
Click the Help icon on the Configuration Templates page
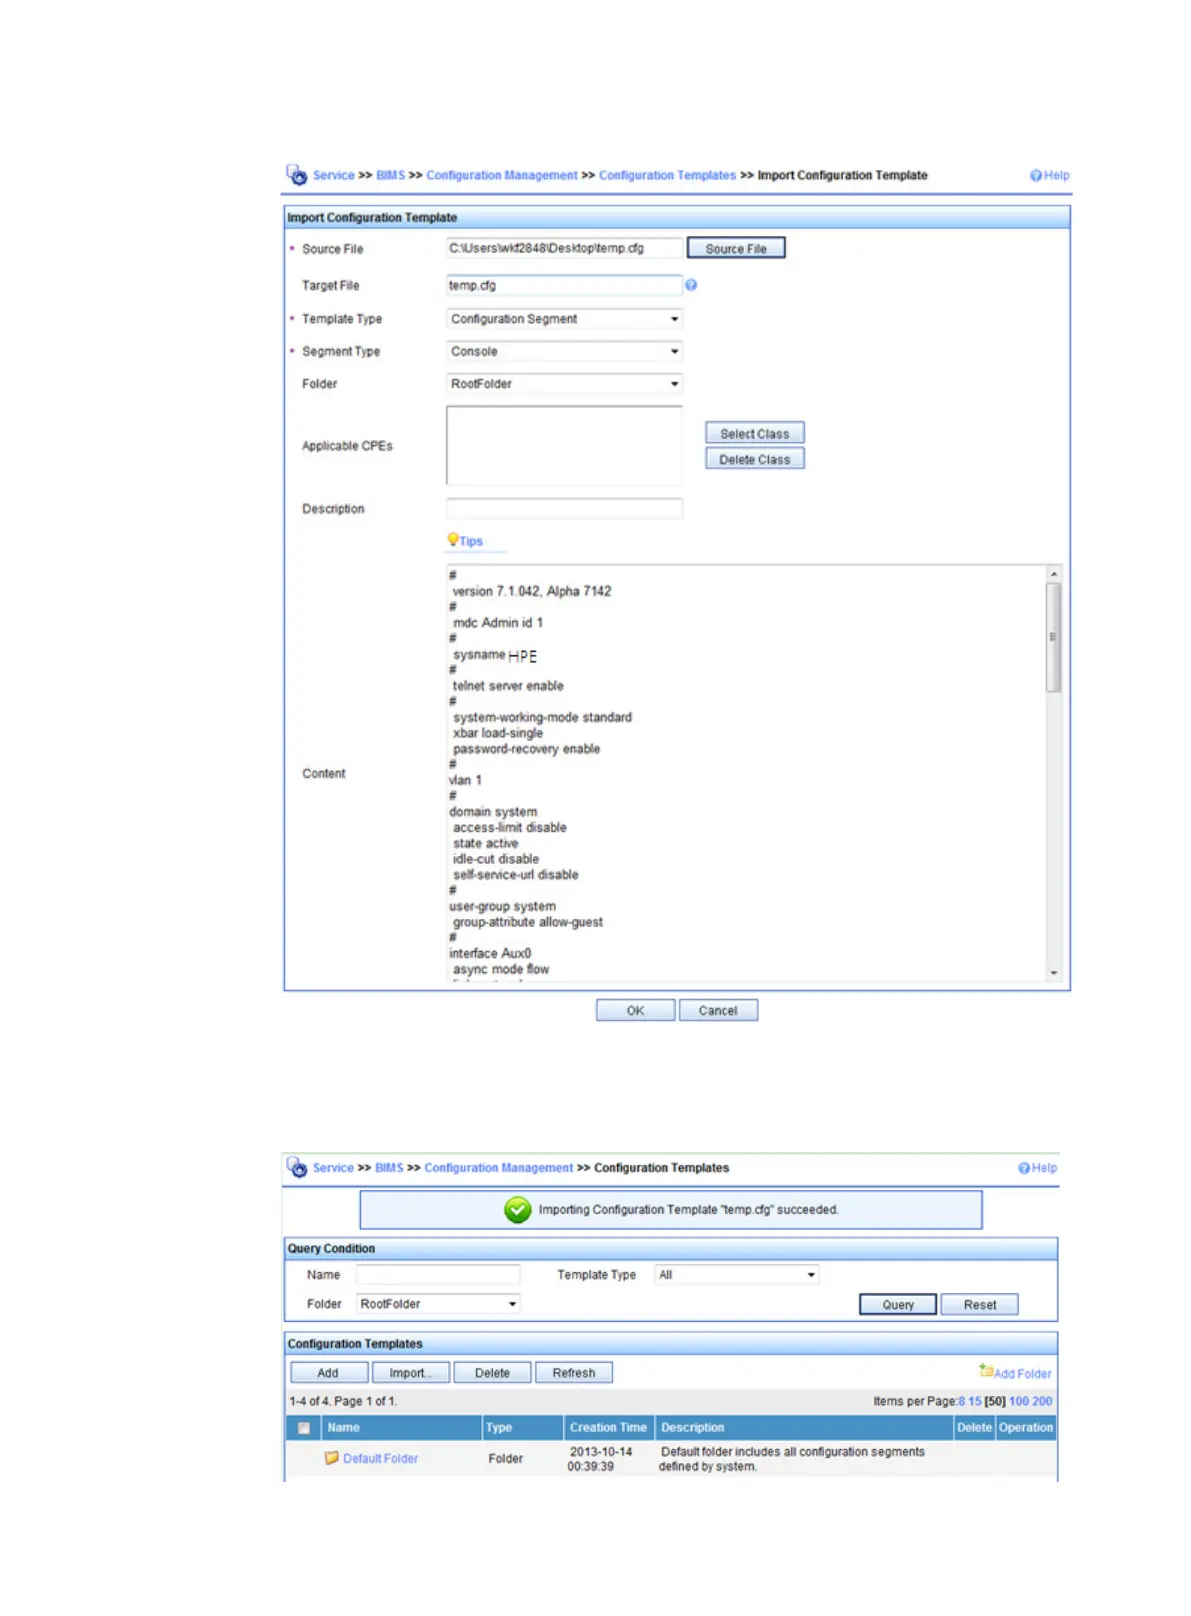point(1024,1168)
